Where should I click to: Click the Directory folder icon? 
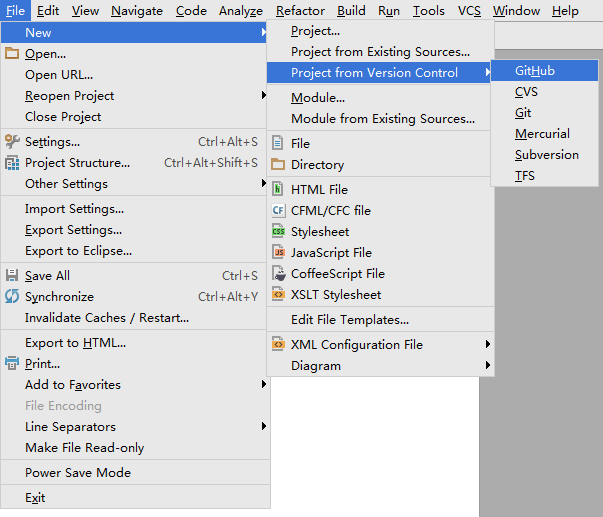pos(278,164)
